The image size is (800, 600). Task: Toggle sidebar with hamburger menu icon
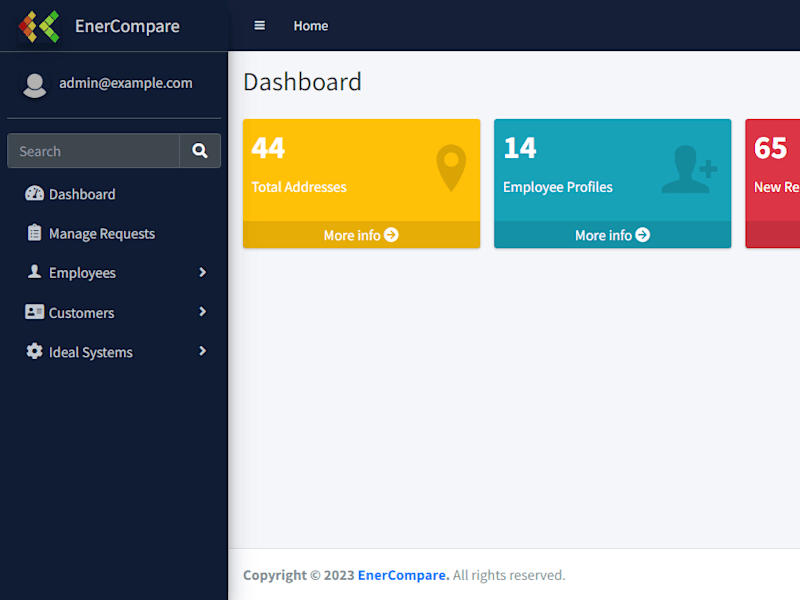[x=259, y=26]
